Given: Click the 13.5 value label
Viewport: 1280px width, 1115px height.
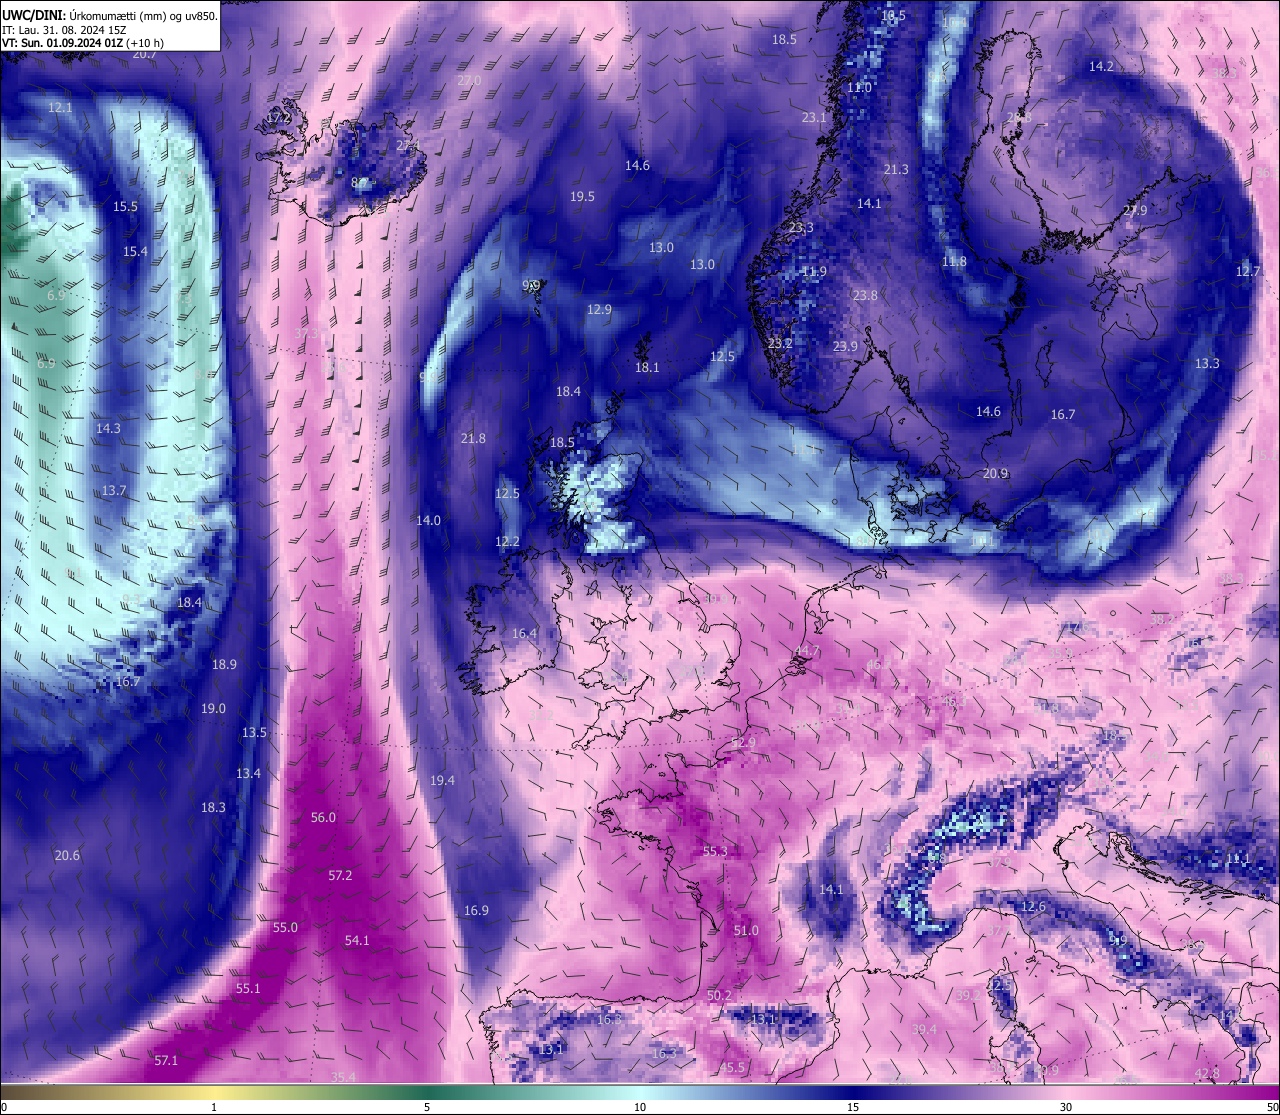Looking at the screenshot, I should click(x=254, y=732).
